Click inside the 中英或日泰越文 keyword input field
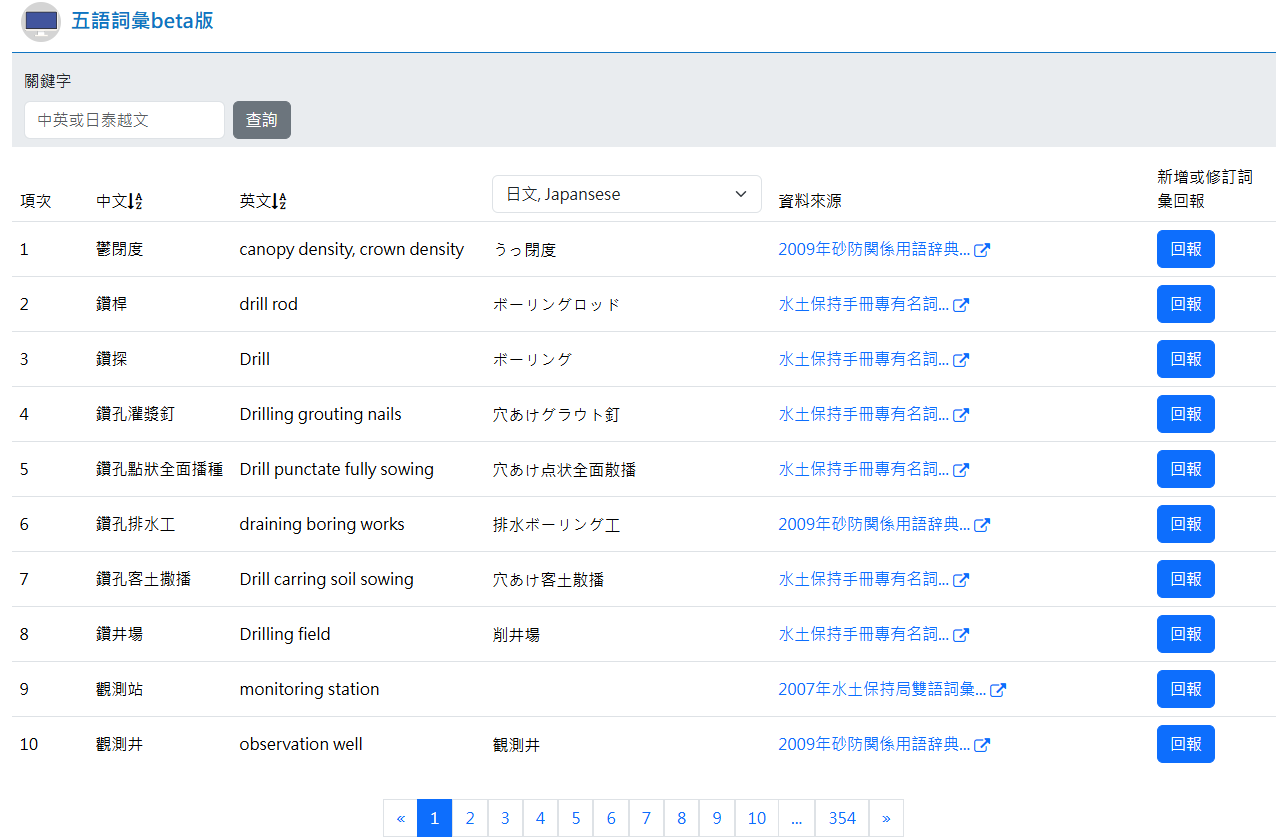Viewport: 1276px width, 840px height. 124,119
